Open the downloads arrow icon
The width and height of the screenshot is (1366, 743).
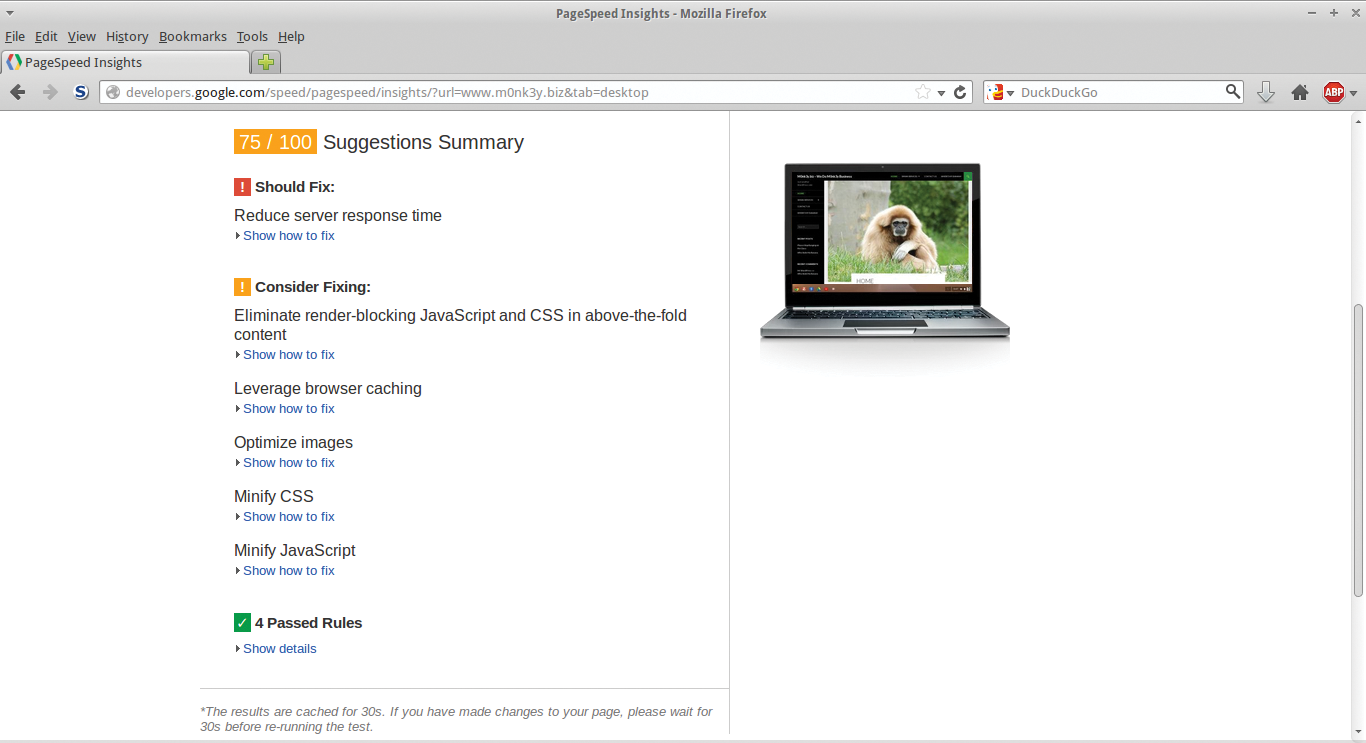[1265, 92]
